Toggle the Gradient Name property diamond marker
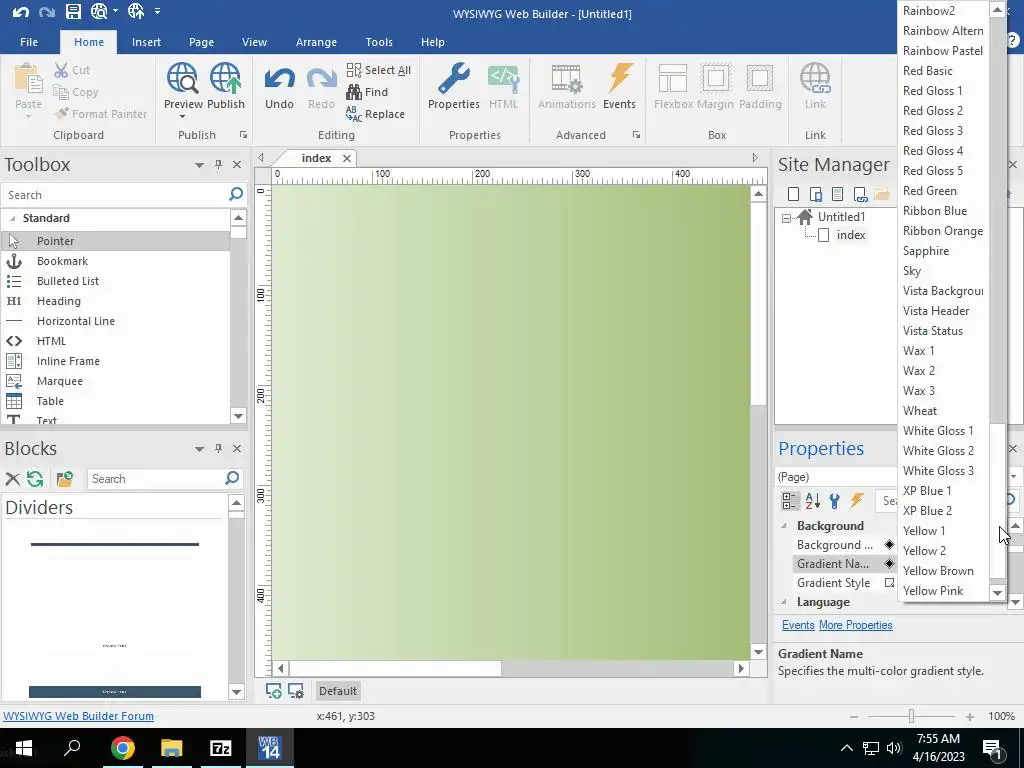This screenshot has width=1024, height=768. pyautogui.click(x=889, y=564)
